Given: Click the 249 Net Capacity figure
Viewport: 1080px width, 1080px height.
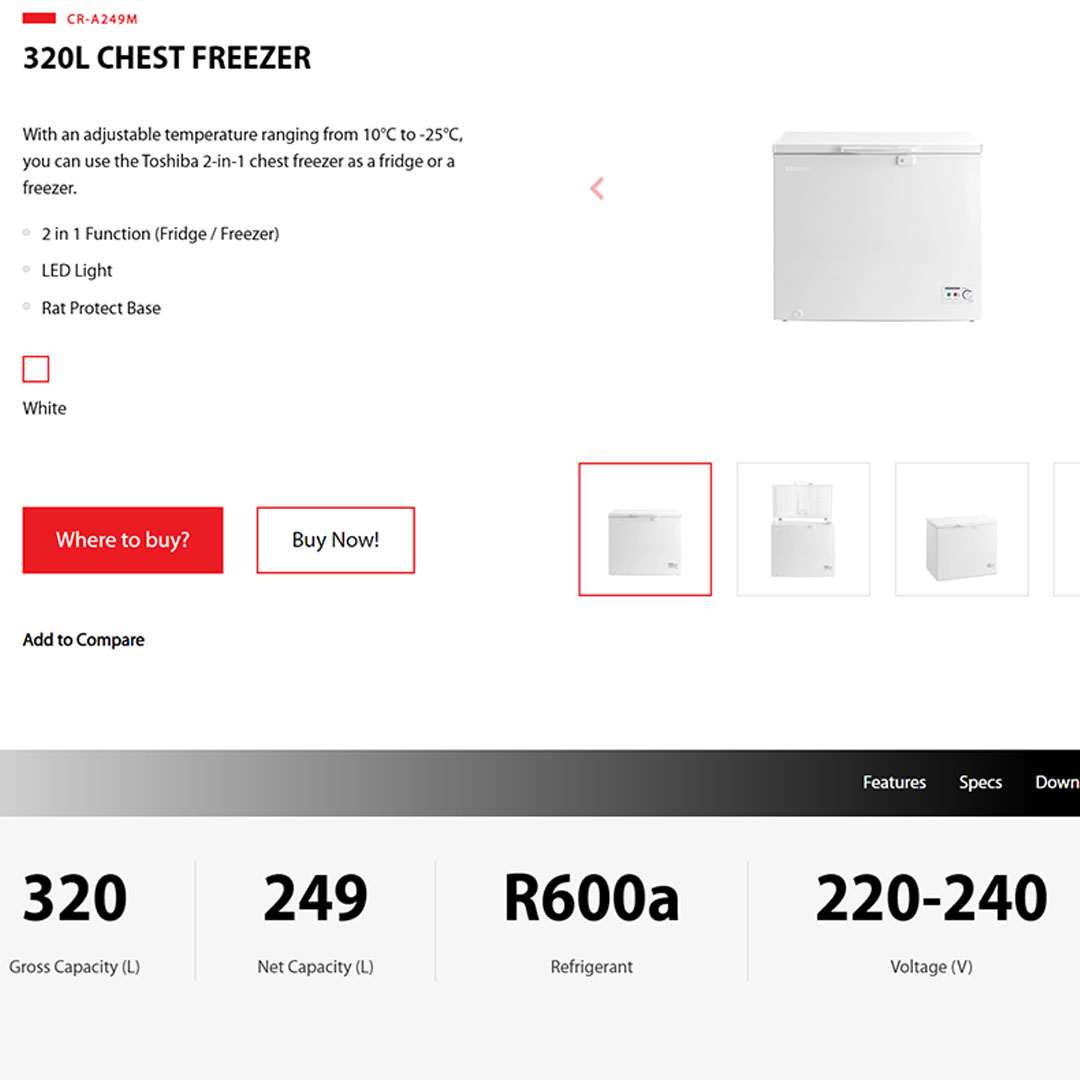Looking at the screenshot, I should point(315,898).
